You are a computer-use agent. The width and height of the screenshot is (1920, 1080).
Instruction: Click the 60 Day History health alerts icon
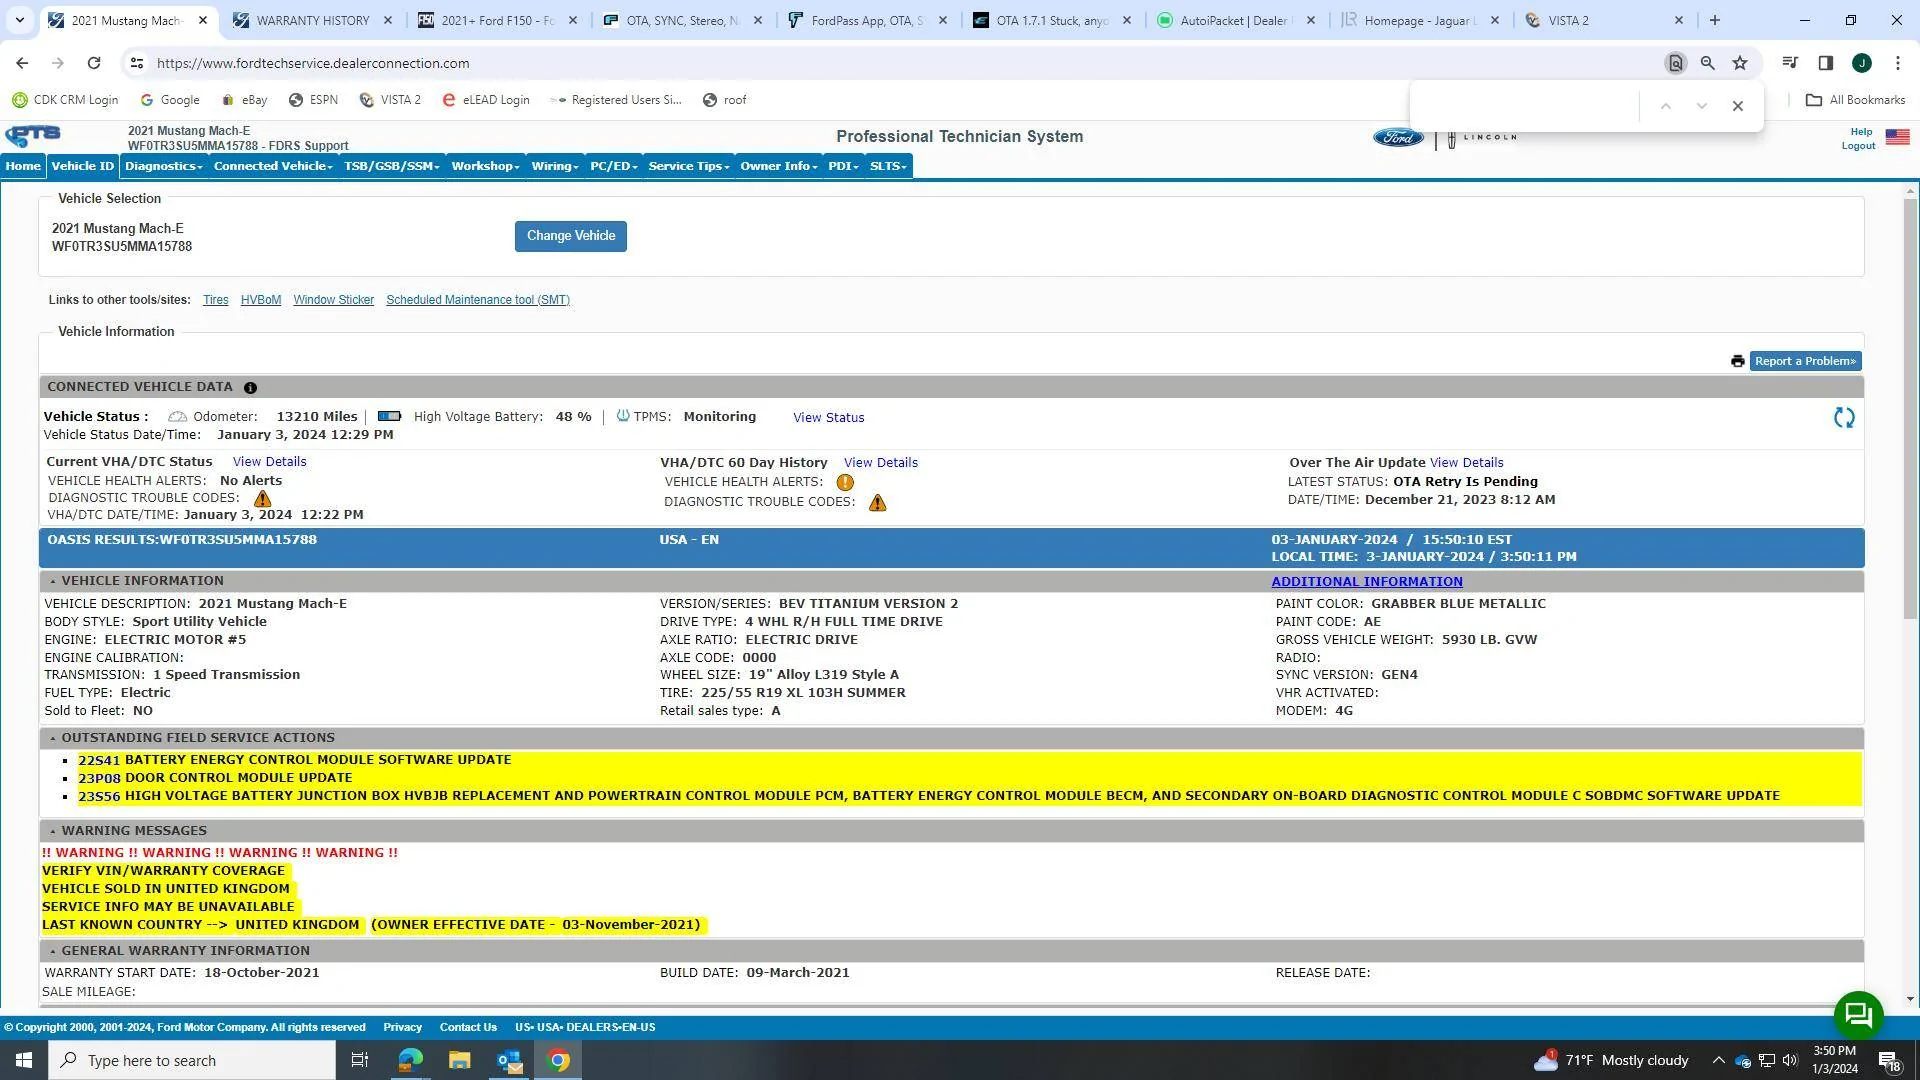coord(845,483)
